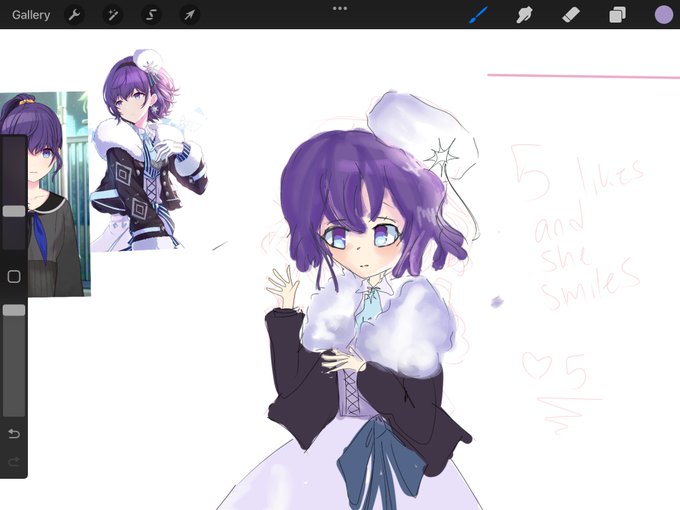680x510 pixels.
Task: Activate the Selection tool
Action: click(x=151, y=15)
